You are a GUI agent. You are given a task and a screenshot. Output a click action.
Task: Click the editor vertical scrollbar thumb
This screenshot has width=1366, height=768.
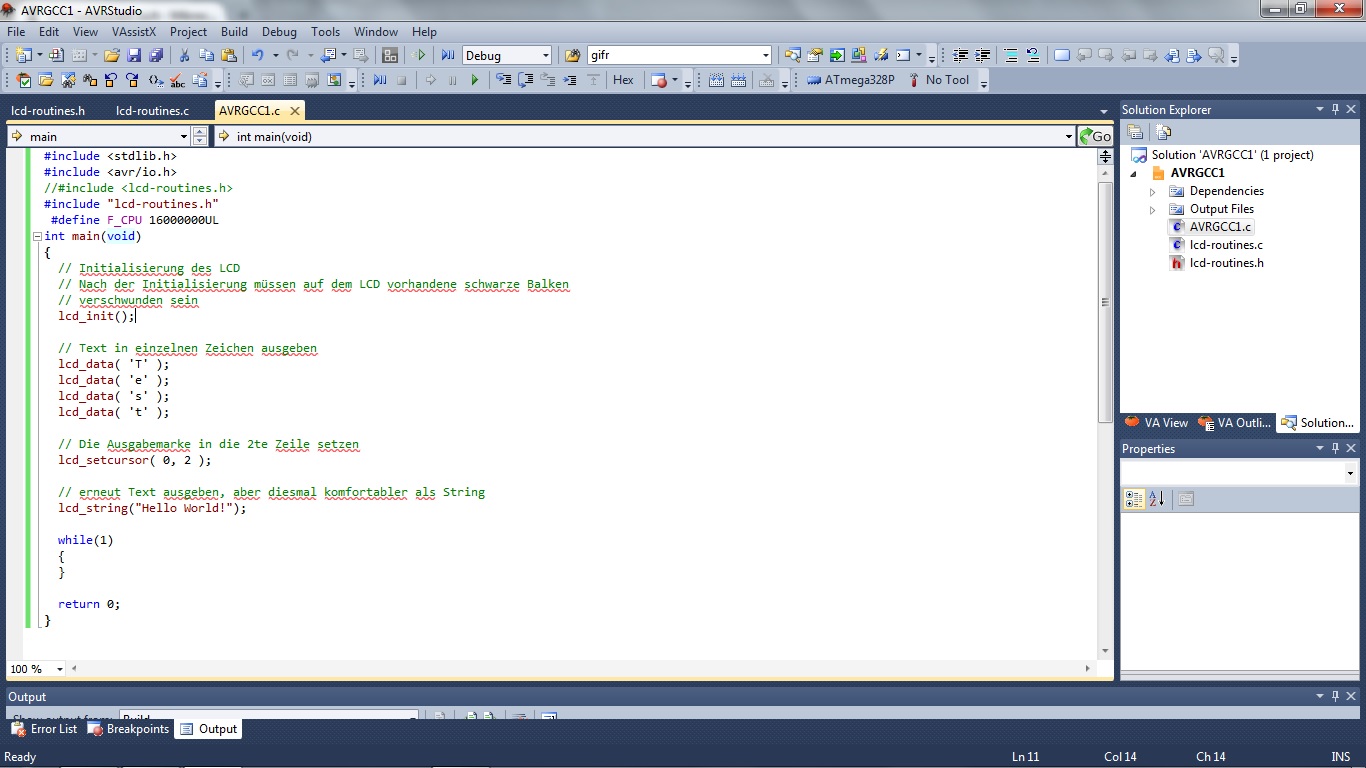[1105, 302]
